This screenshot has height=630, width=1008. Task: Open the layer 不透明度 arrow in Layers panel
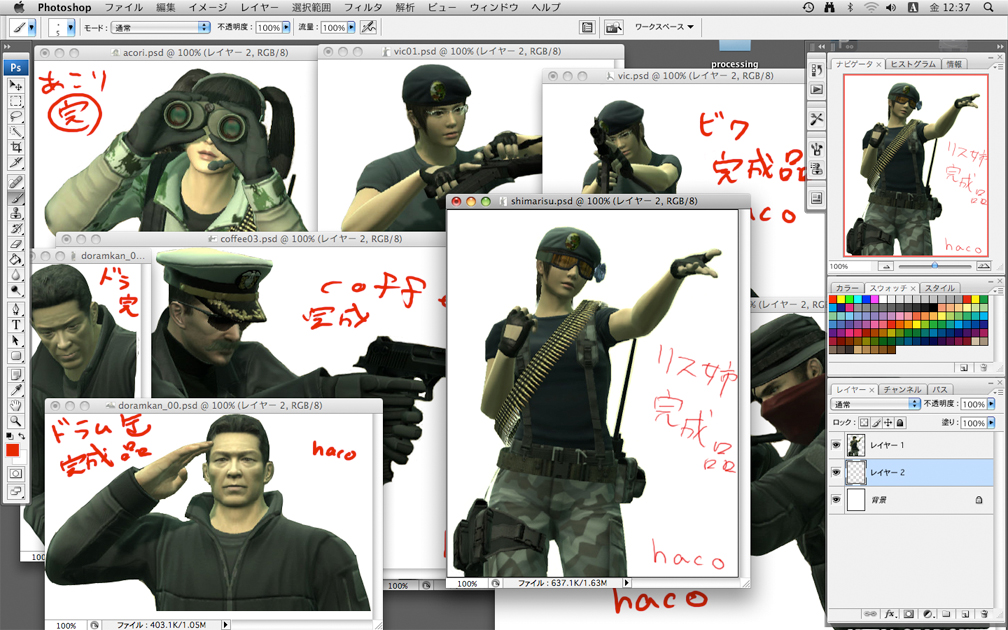click(x=991, y=404)
